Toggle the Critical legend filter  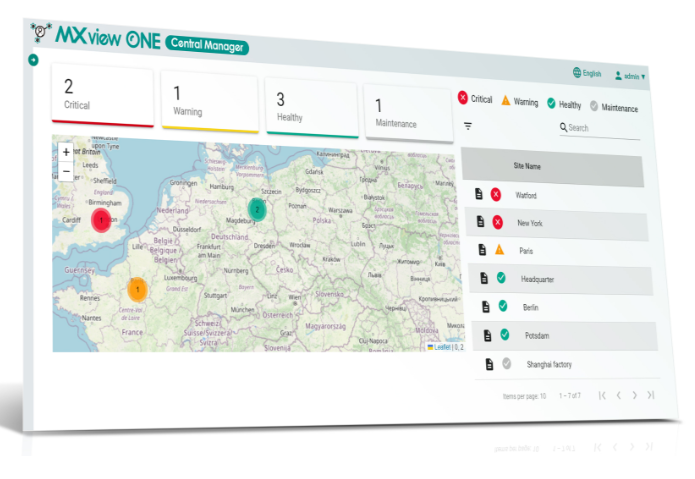[475, 99]
